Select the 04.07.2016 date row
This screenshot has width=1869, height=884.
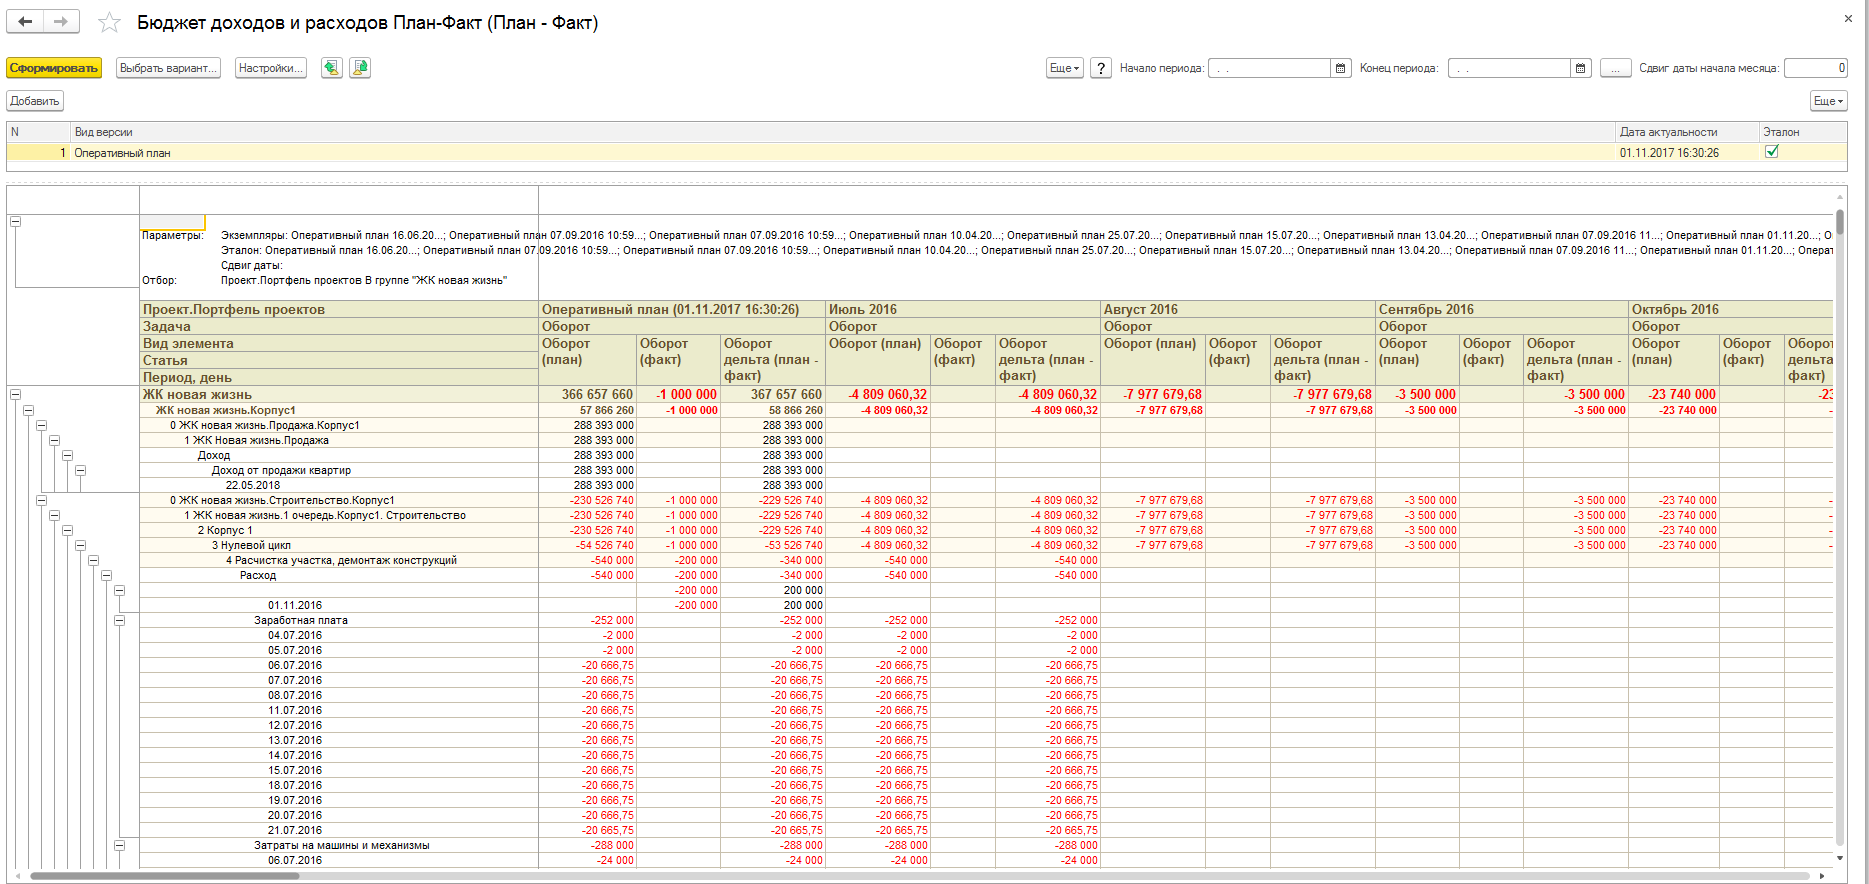[339, 635]
